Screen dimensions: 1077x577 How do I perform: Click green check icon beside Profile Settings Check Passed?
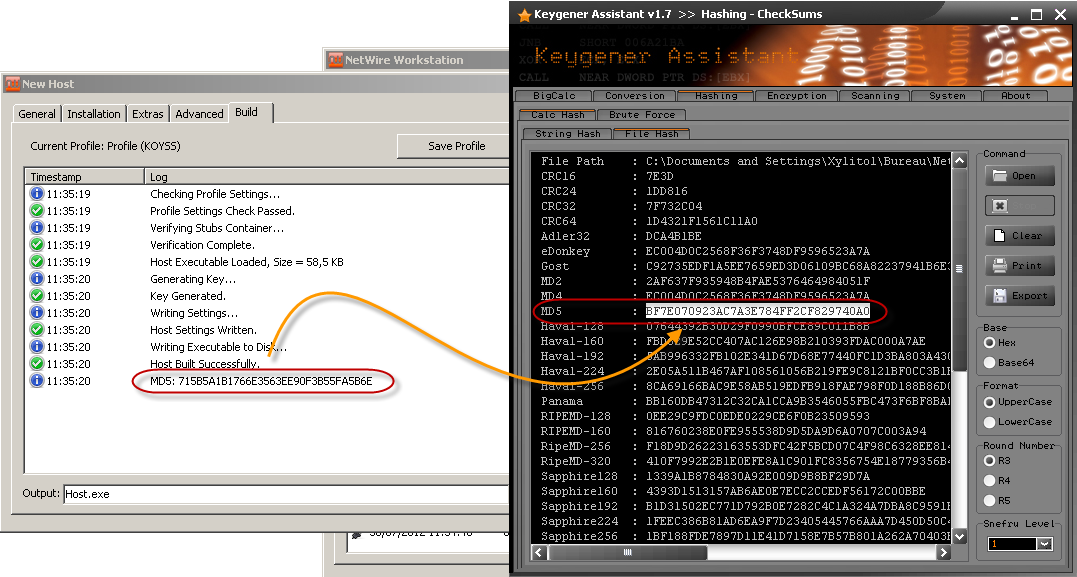coord(36,211)
